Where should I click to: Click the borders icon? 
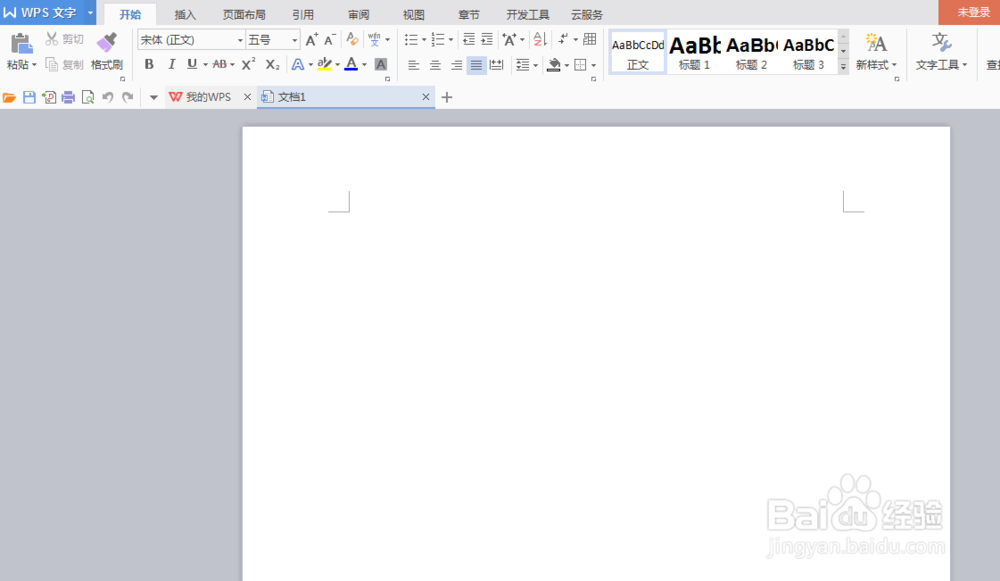click(x=580, y=64)
